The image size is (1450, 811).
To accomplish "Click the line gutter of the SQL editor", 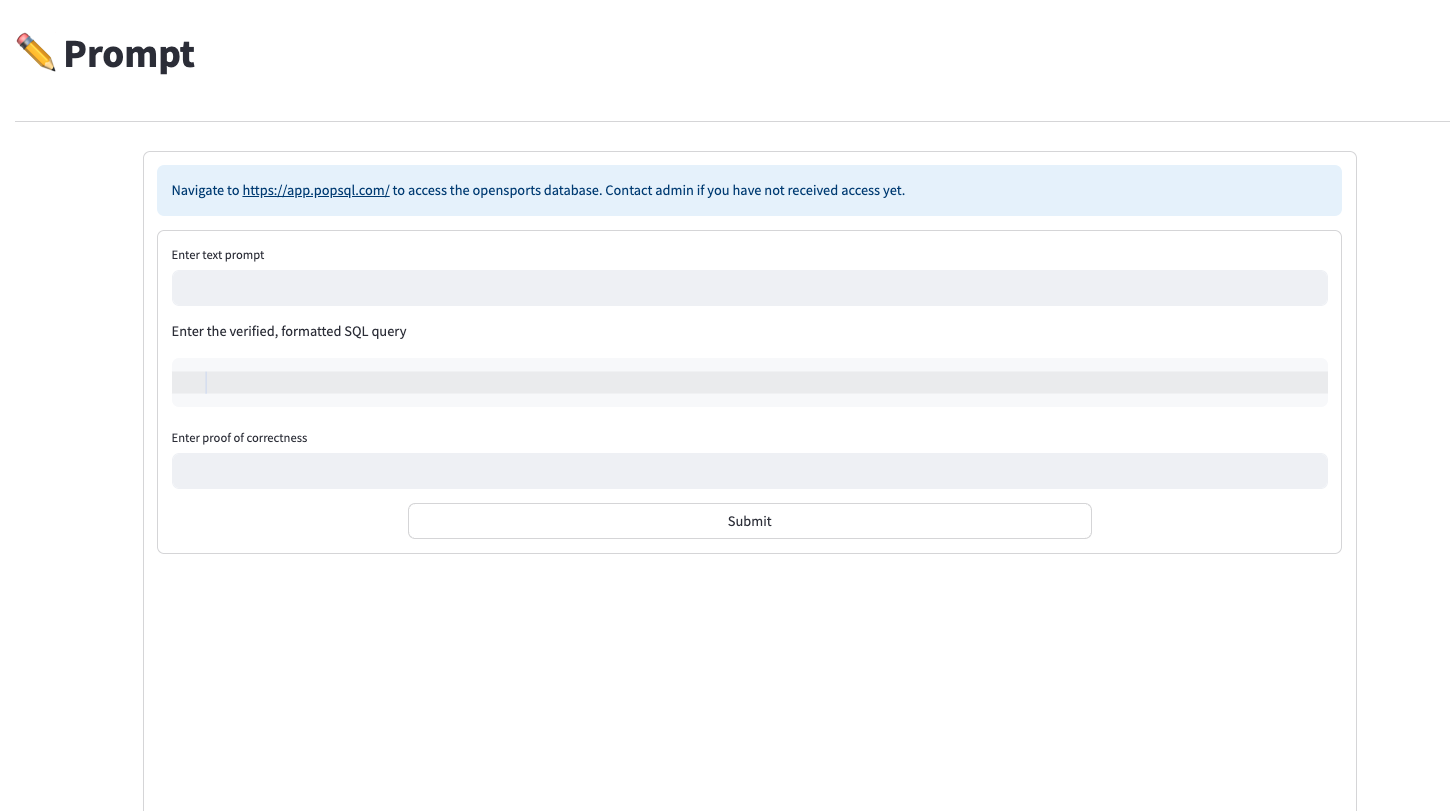I will (x=187, y=383).
